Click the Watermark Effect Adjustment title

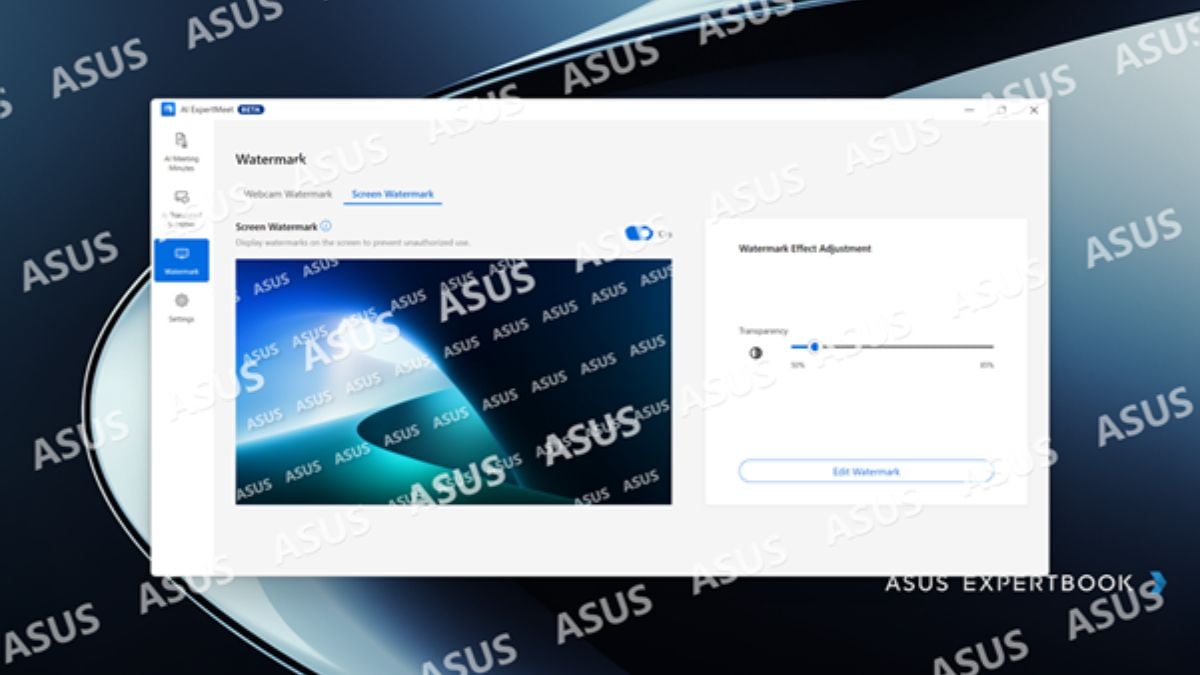805,248
